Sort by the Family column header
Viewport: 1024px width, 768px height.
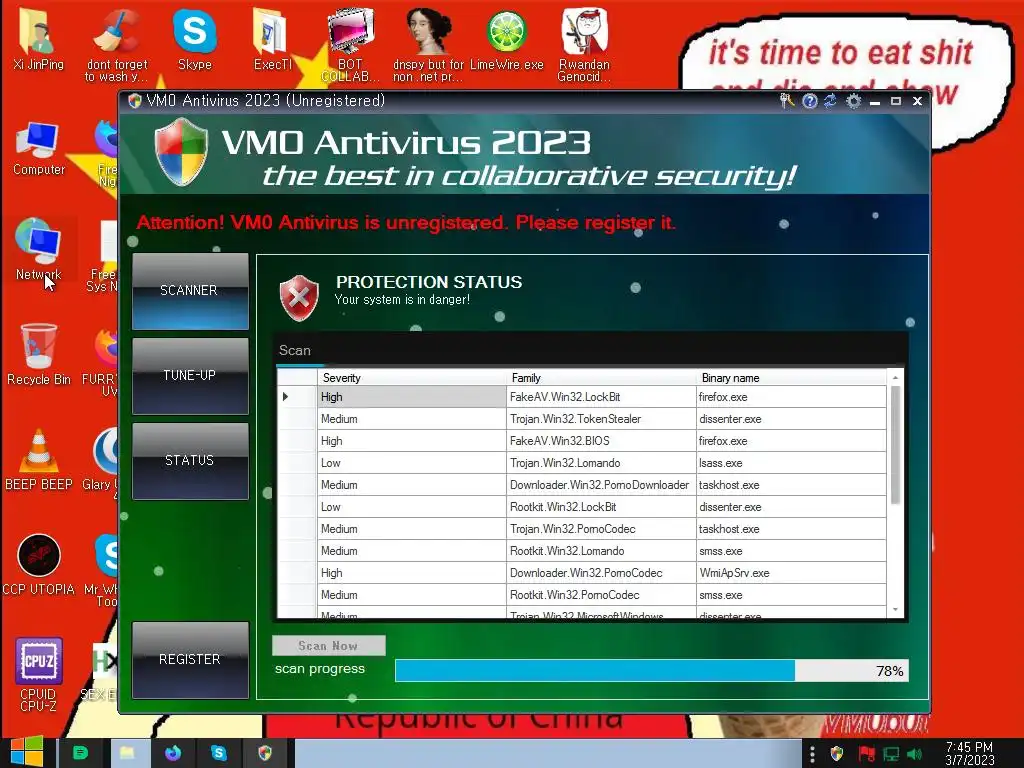coord(601,377)
